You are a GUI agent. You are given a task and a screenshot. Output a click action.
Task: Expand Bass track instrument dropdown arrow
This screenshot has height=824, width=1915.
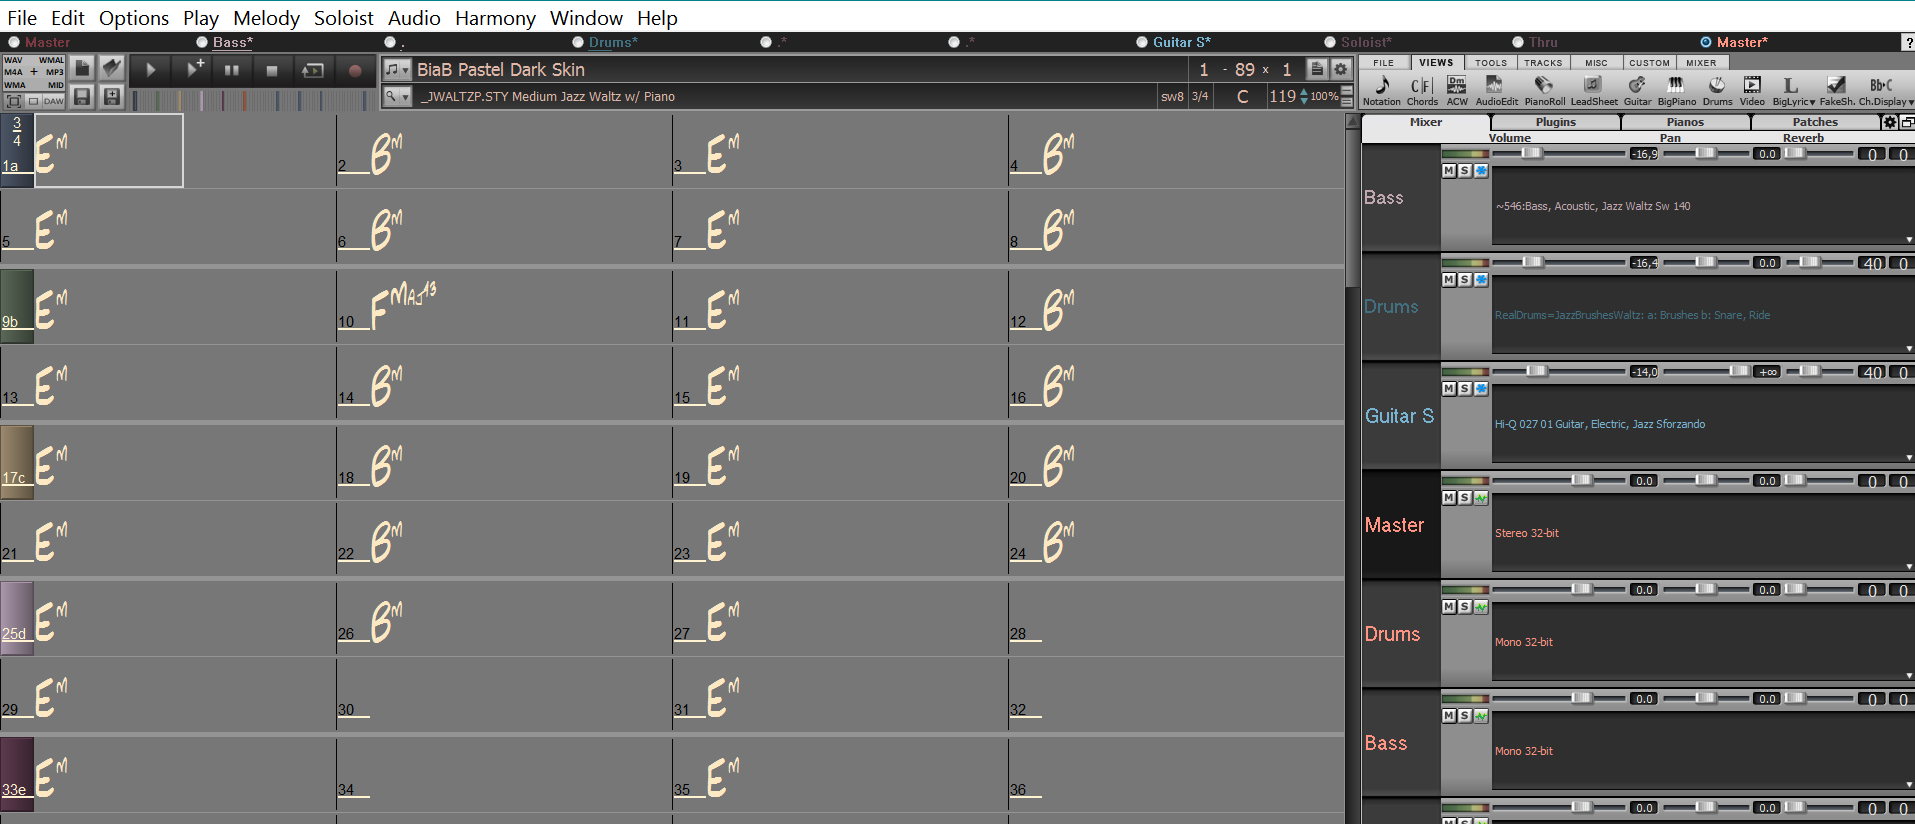pos(1908,240)
